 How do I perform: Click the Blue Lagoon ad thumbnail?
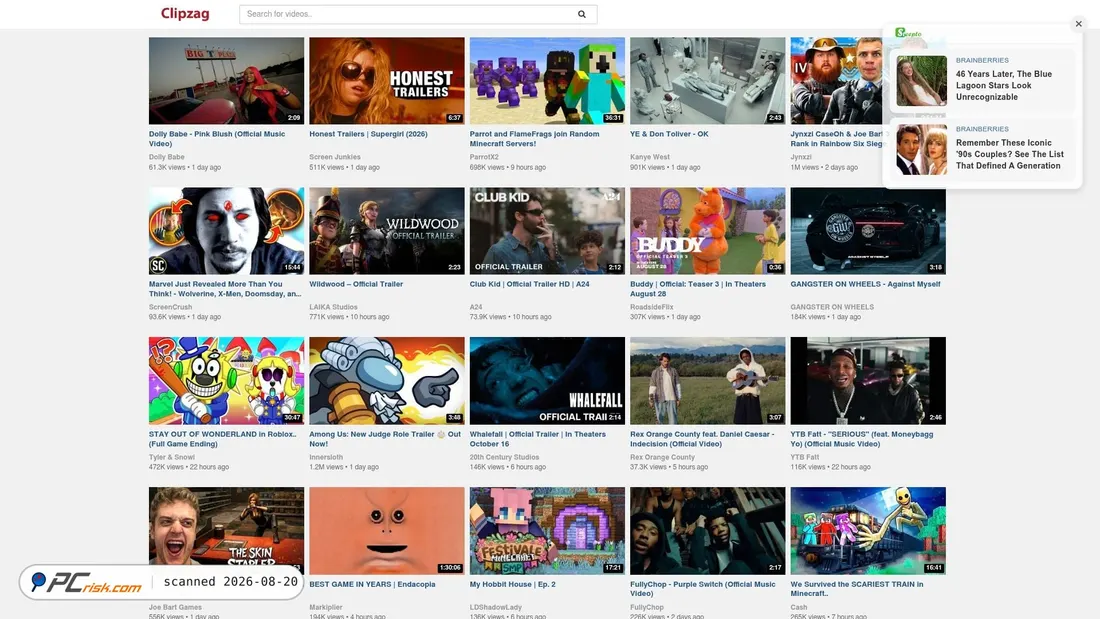coord(922,81)
